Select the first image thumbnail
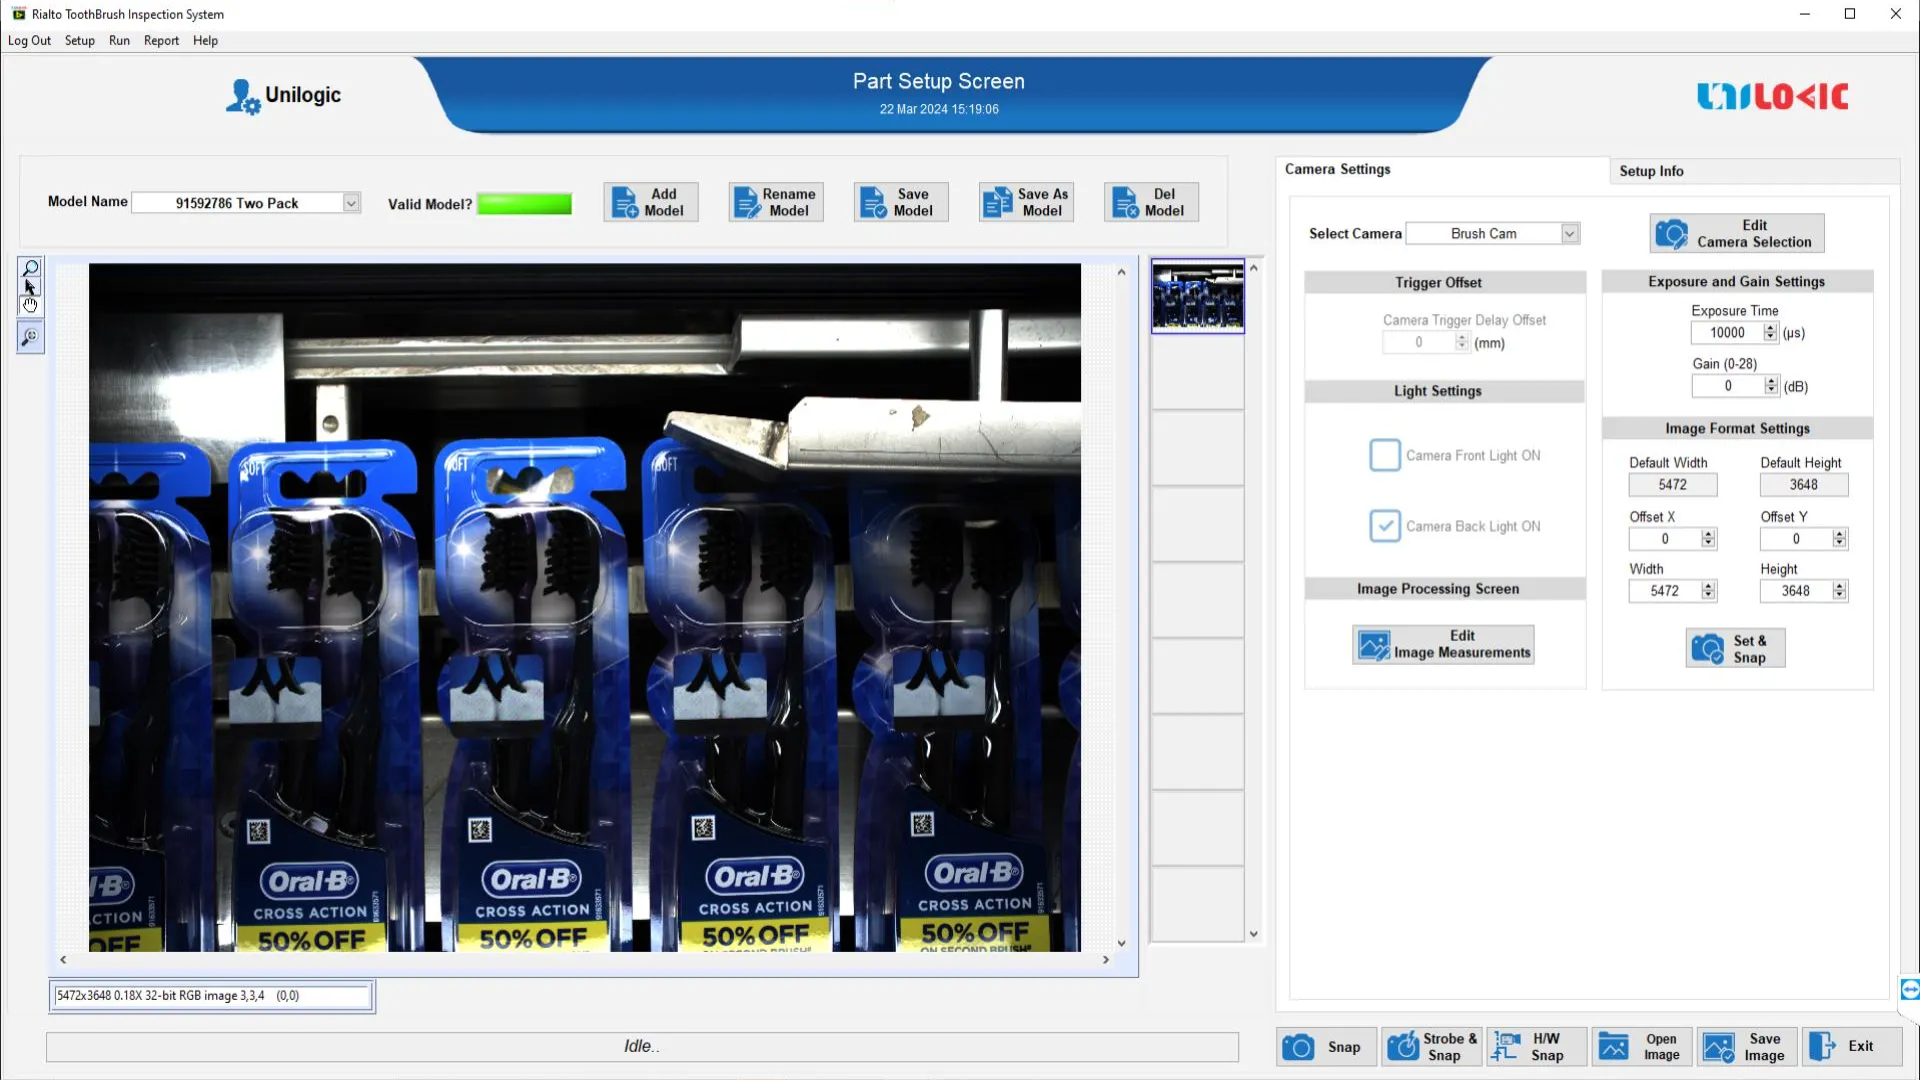 [1197, 297]
